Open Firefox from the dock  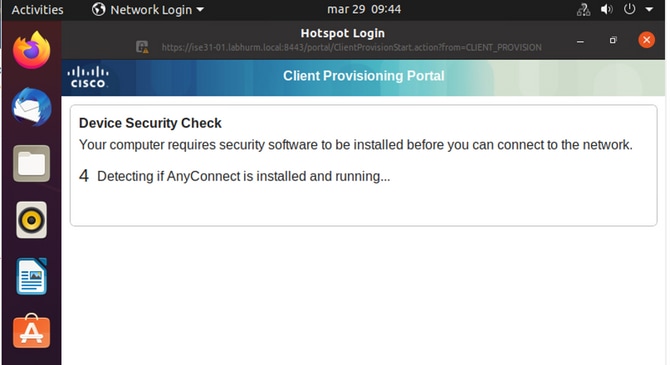(x=32, y=50)
